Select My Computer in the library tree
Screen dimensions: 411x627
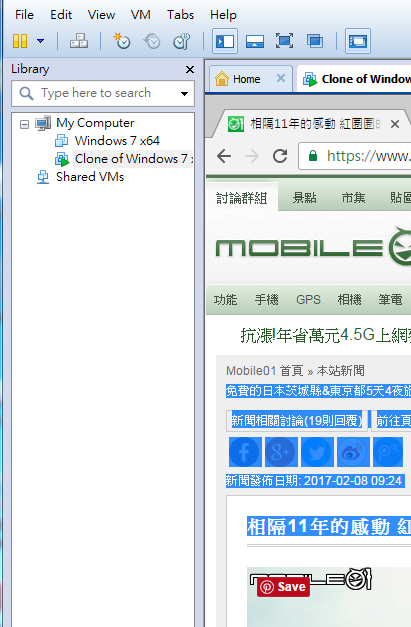95,123
